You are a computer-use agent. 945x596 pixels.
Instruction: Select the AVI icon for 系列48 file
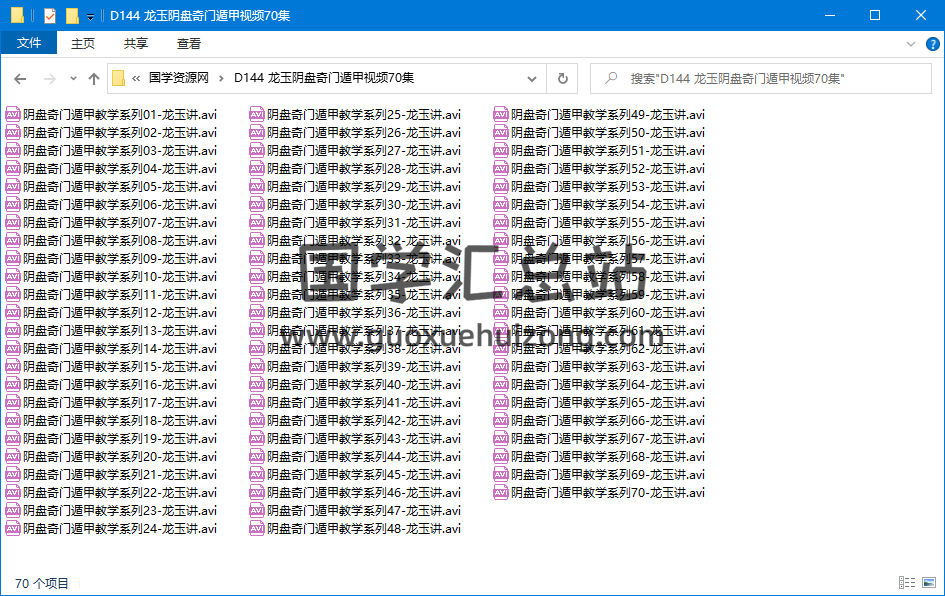[x=257, y=529]
